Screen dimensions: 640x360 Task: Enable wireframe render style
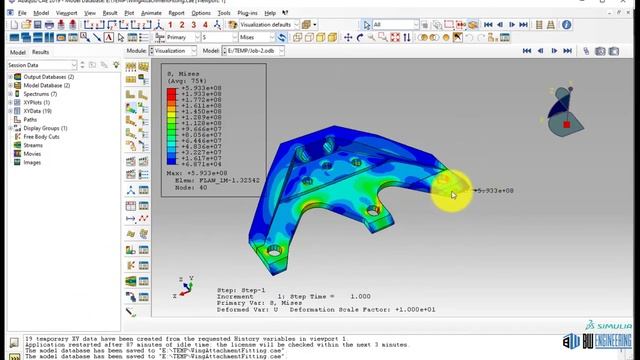298,38
